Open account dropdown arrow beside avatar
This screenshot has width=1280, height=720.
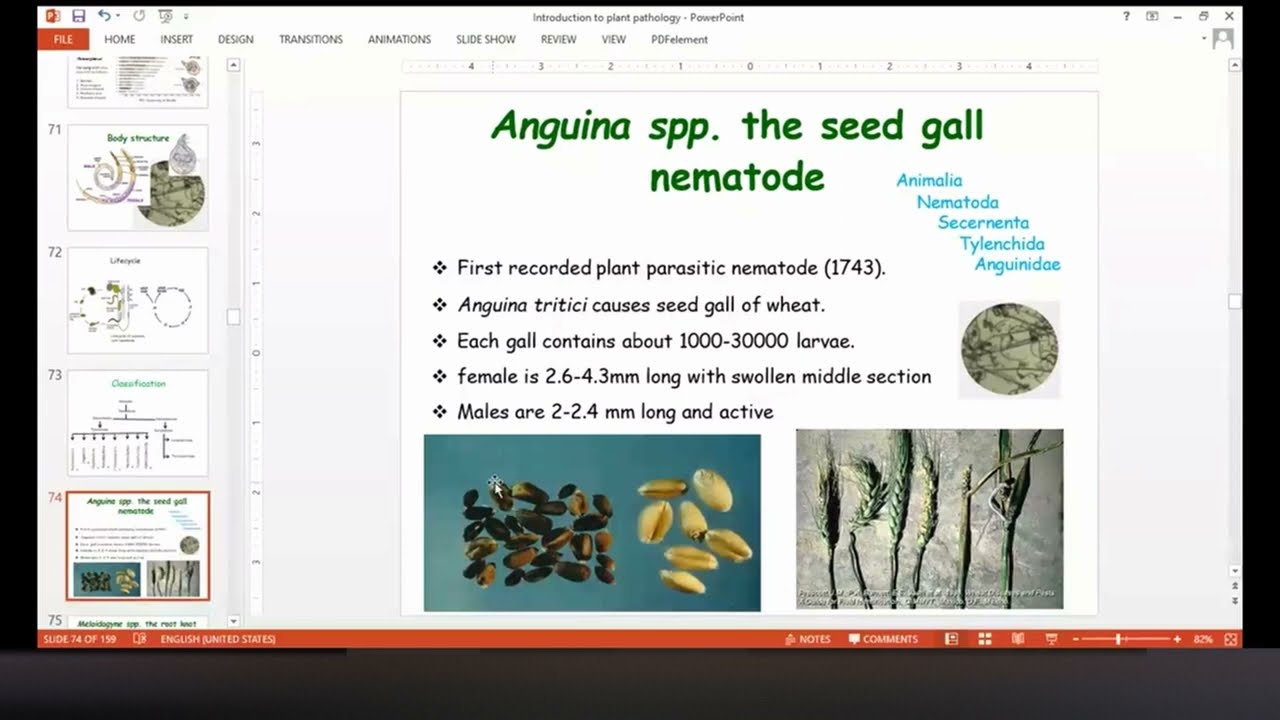(1204, 39)
